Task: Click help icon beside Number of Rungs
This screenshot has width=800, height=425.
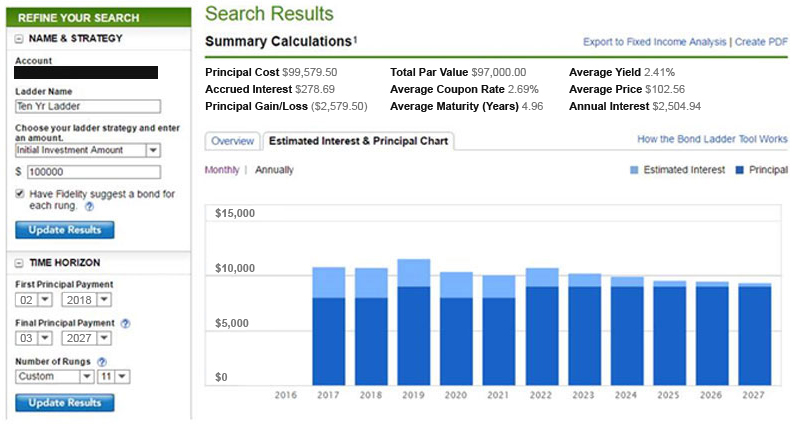Action: click(x=103, y=360)
